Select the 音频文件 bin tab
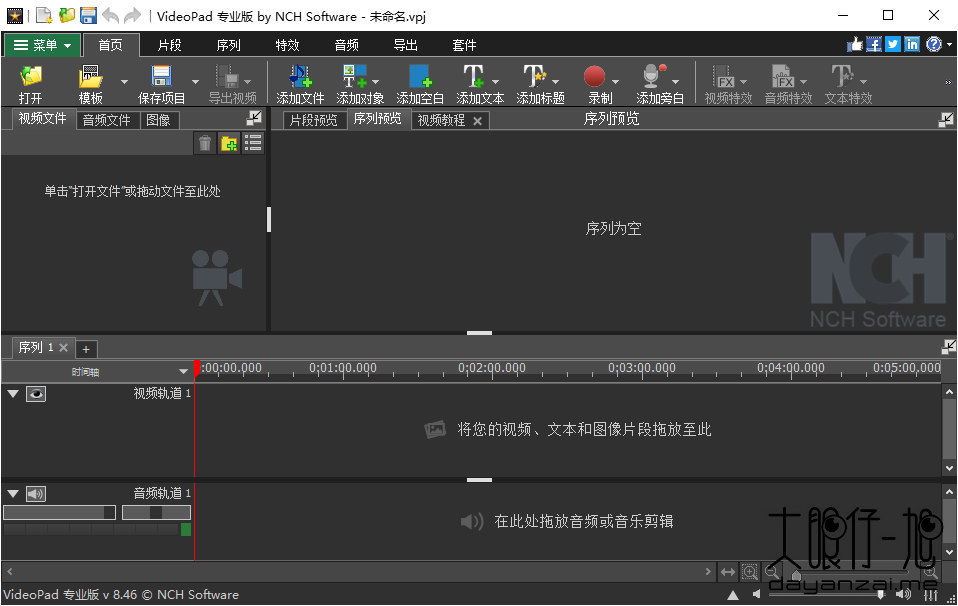This screenshot has width=958, height=606. click(x=107, y=120)
